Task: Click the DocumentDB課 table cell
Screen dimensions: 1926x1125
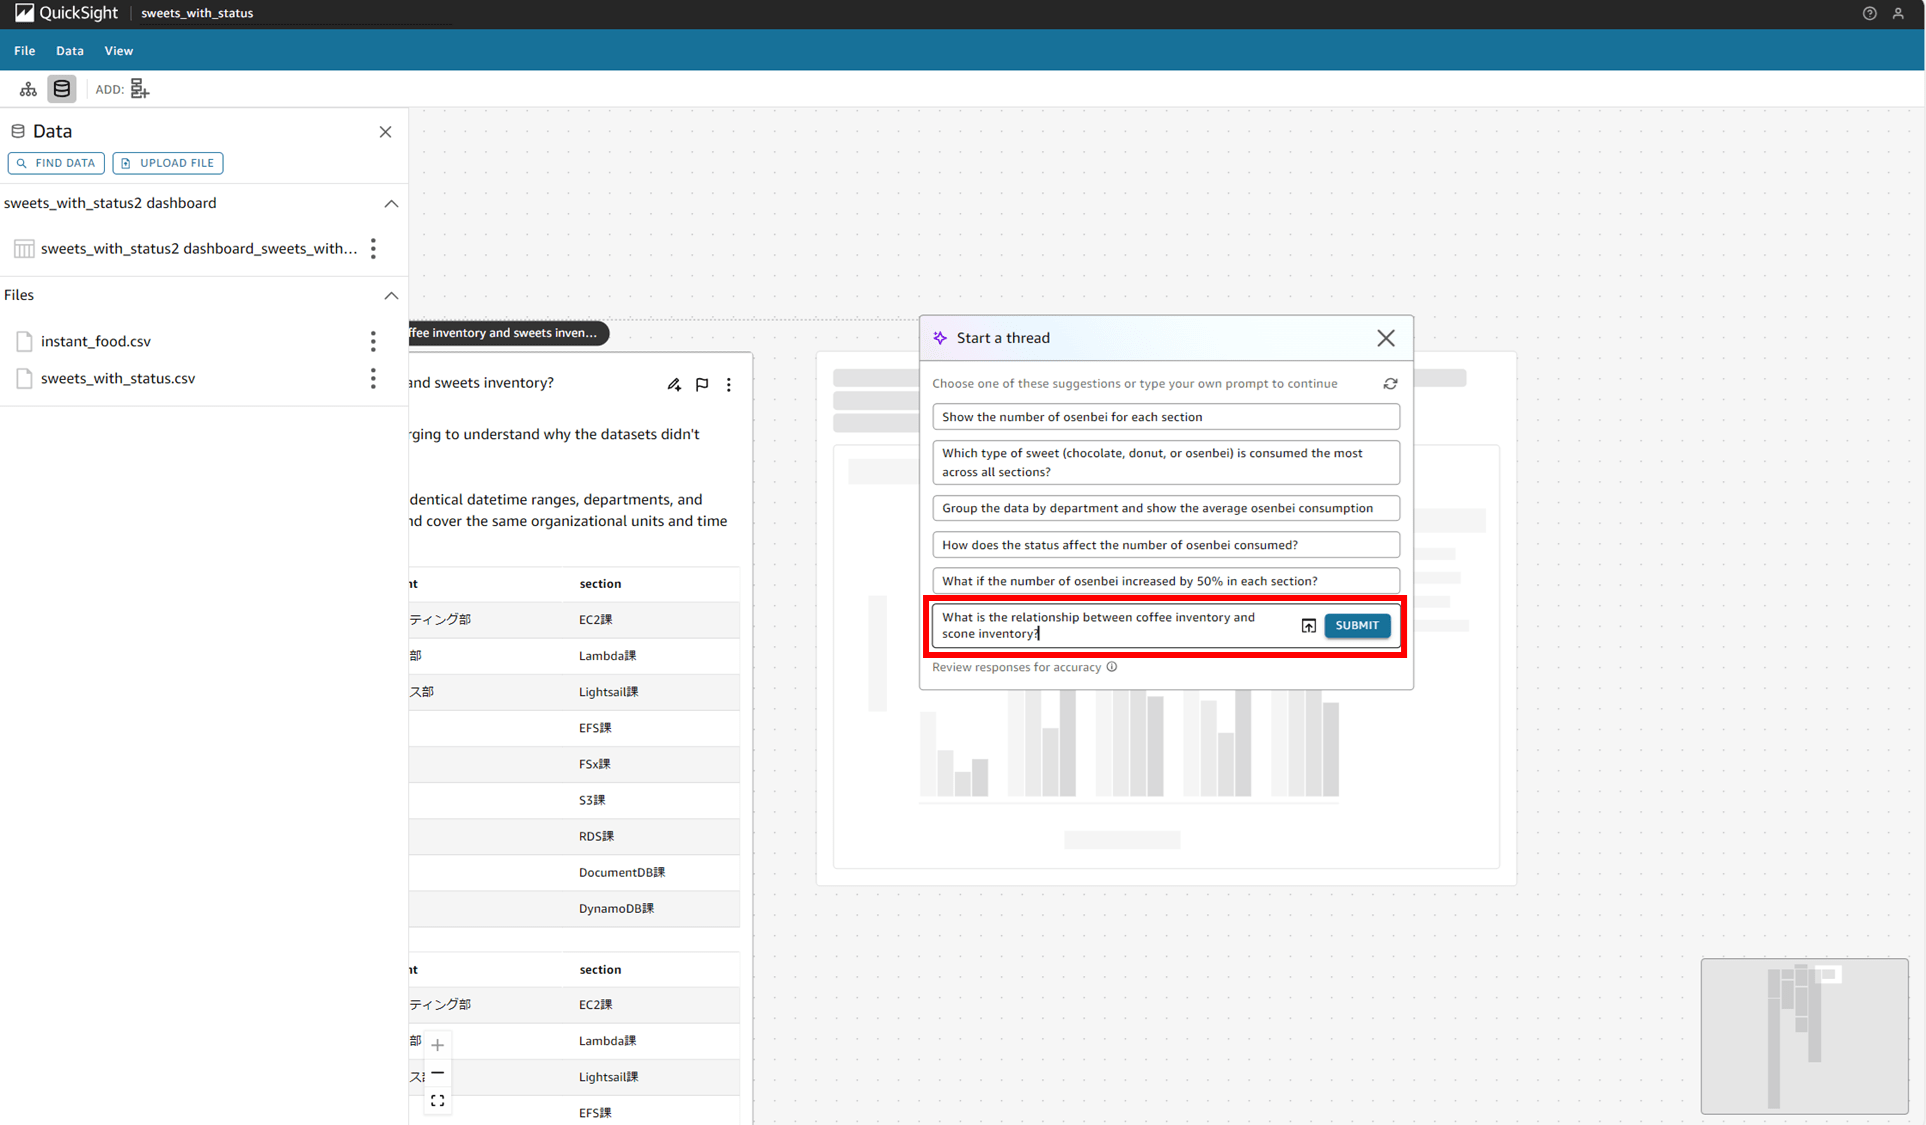Action: 622,873
